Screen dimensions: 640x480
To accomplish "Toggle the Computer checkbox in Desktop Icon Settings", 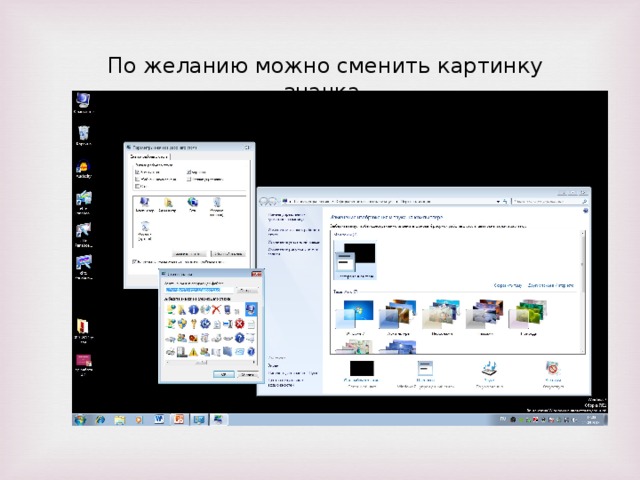I will (x=137, y=172).
